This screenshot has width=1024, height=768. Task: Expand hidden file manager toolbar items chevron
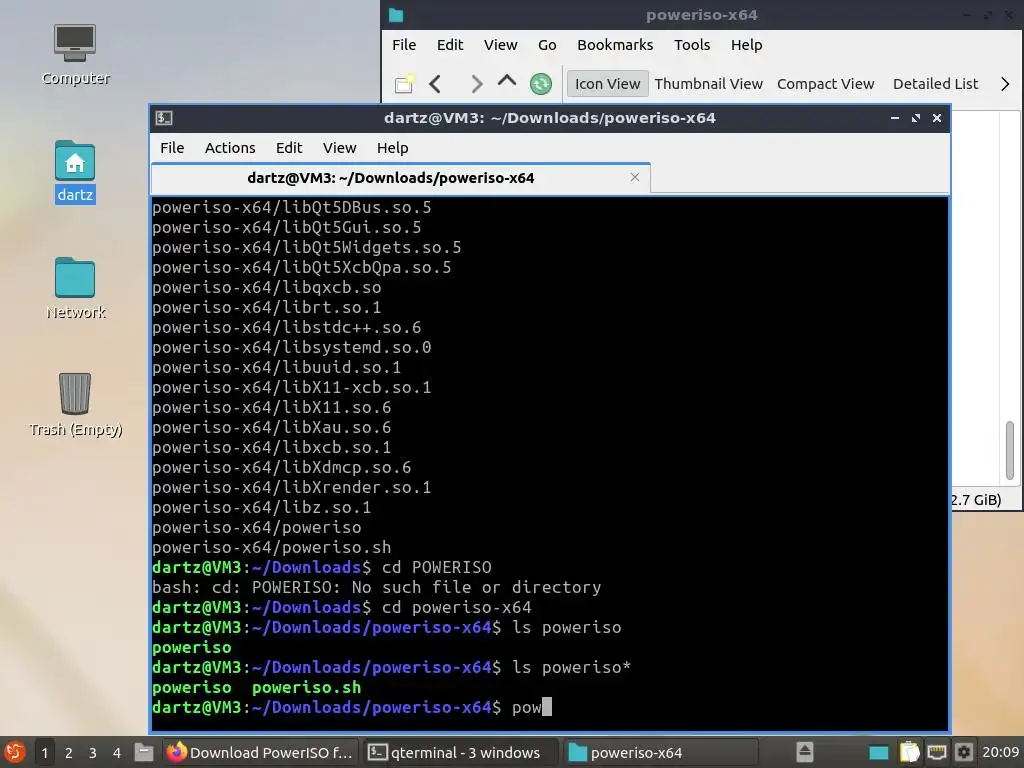1005,84
